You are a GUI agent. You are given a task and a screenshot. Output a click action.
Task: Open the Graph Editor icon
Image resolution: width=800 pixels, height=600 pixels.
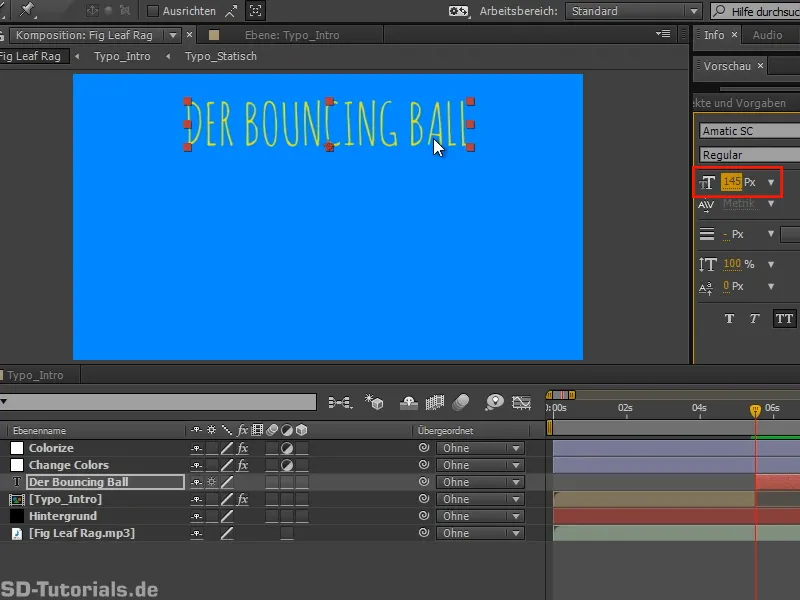pos(521,403)
